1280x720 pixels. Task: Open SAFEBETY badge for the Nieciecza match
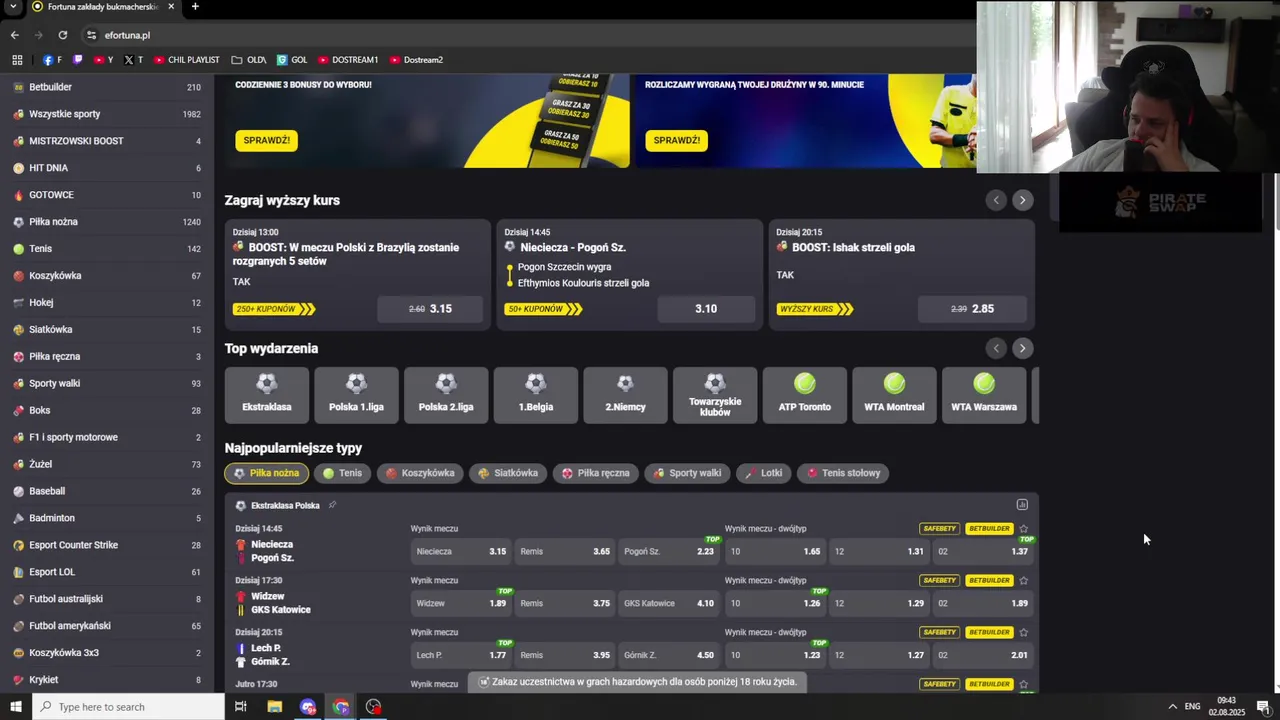coord(940,529)
